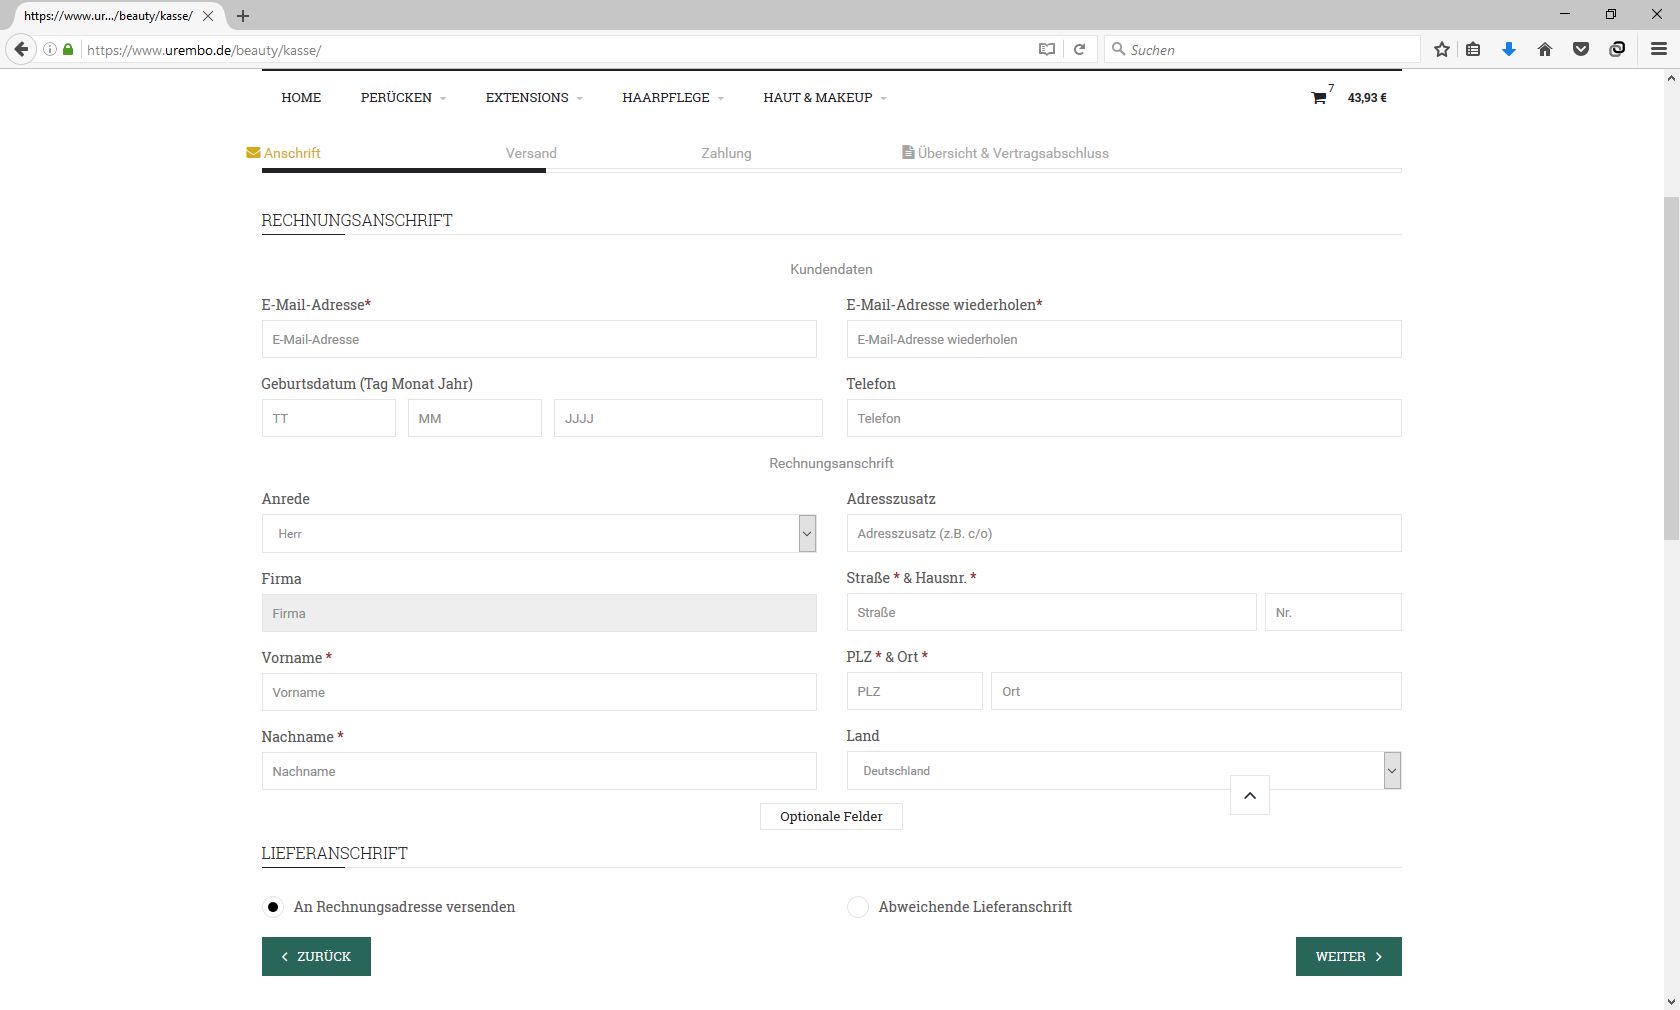Viewport: 1680px width, 1010px height.
Task: Click the Nachname input field
Action: (x=539, y=771)
